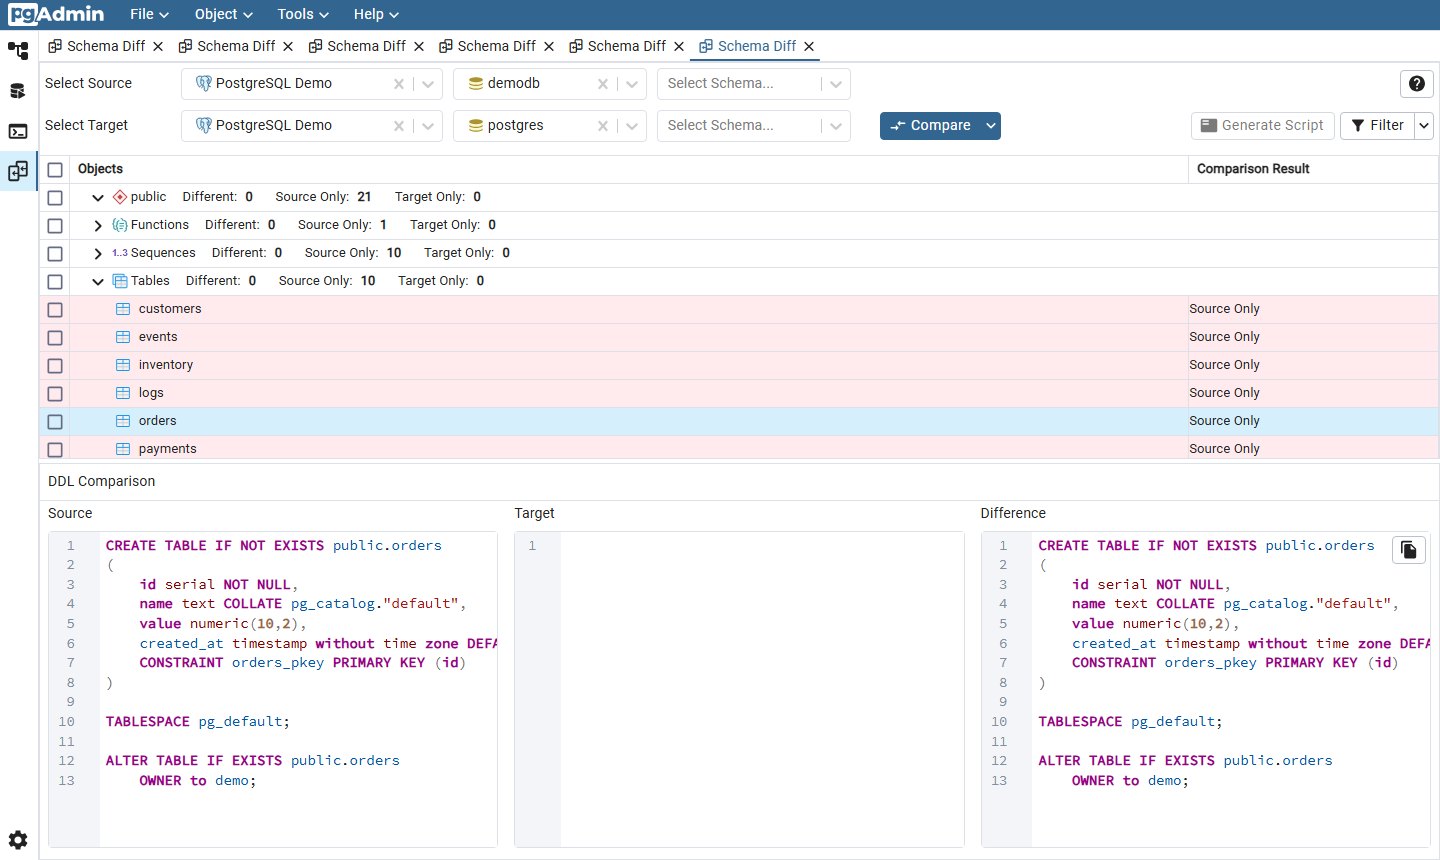
Task: Select the events table row
Action: click(x=739, y=337)
